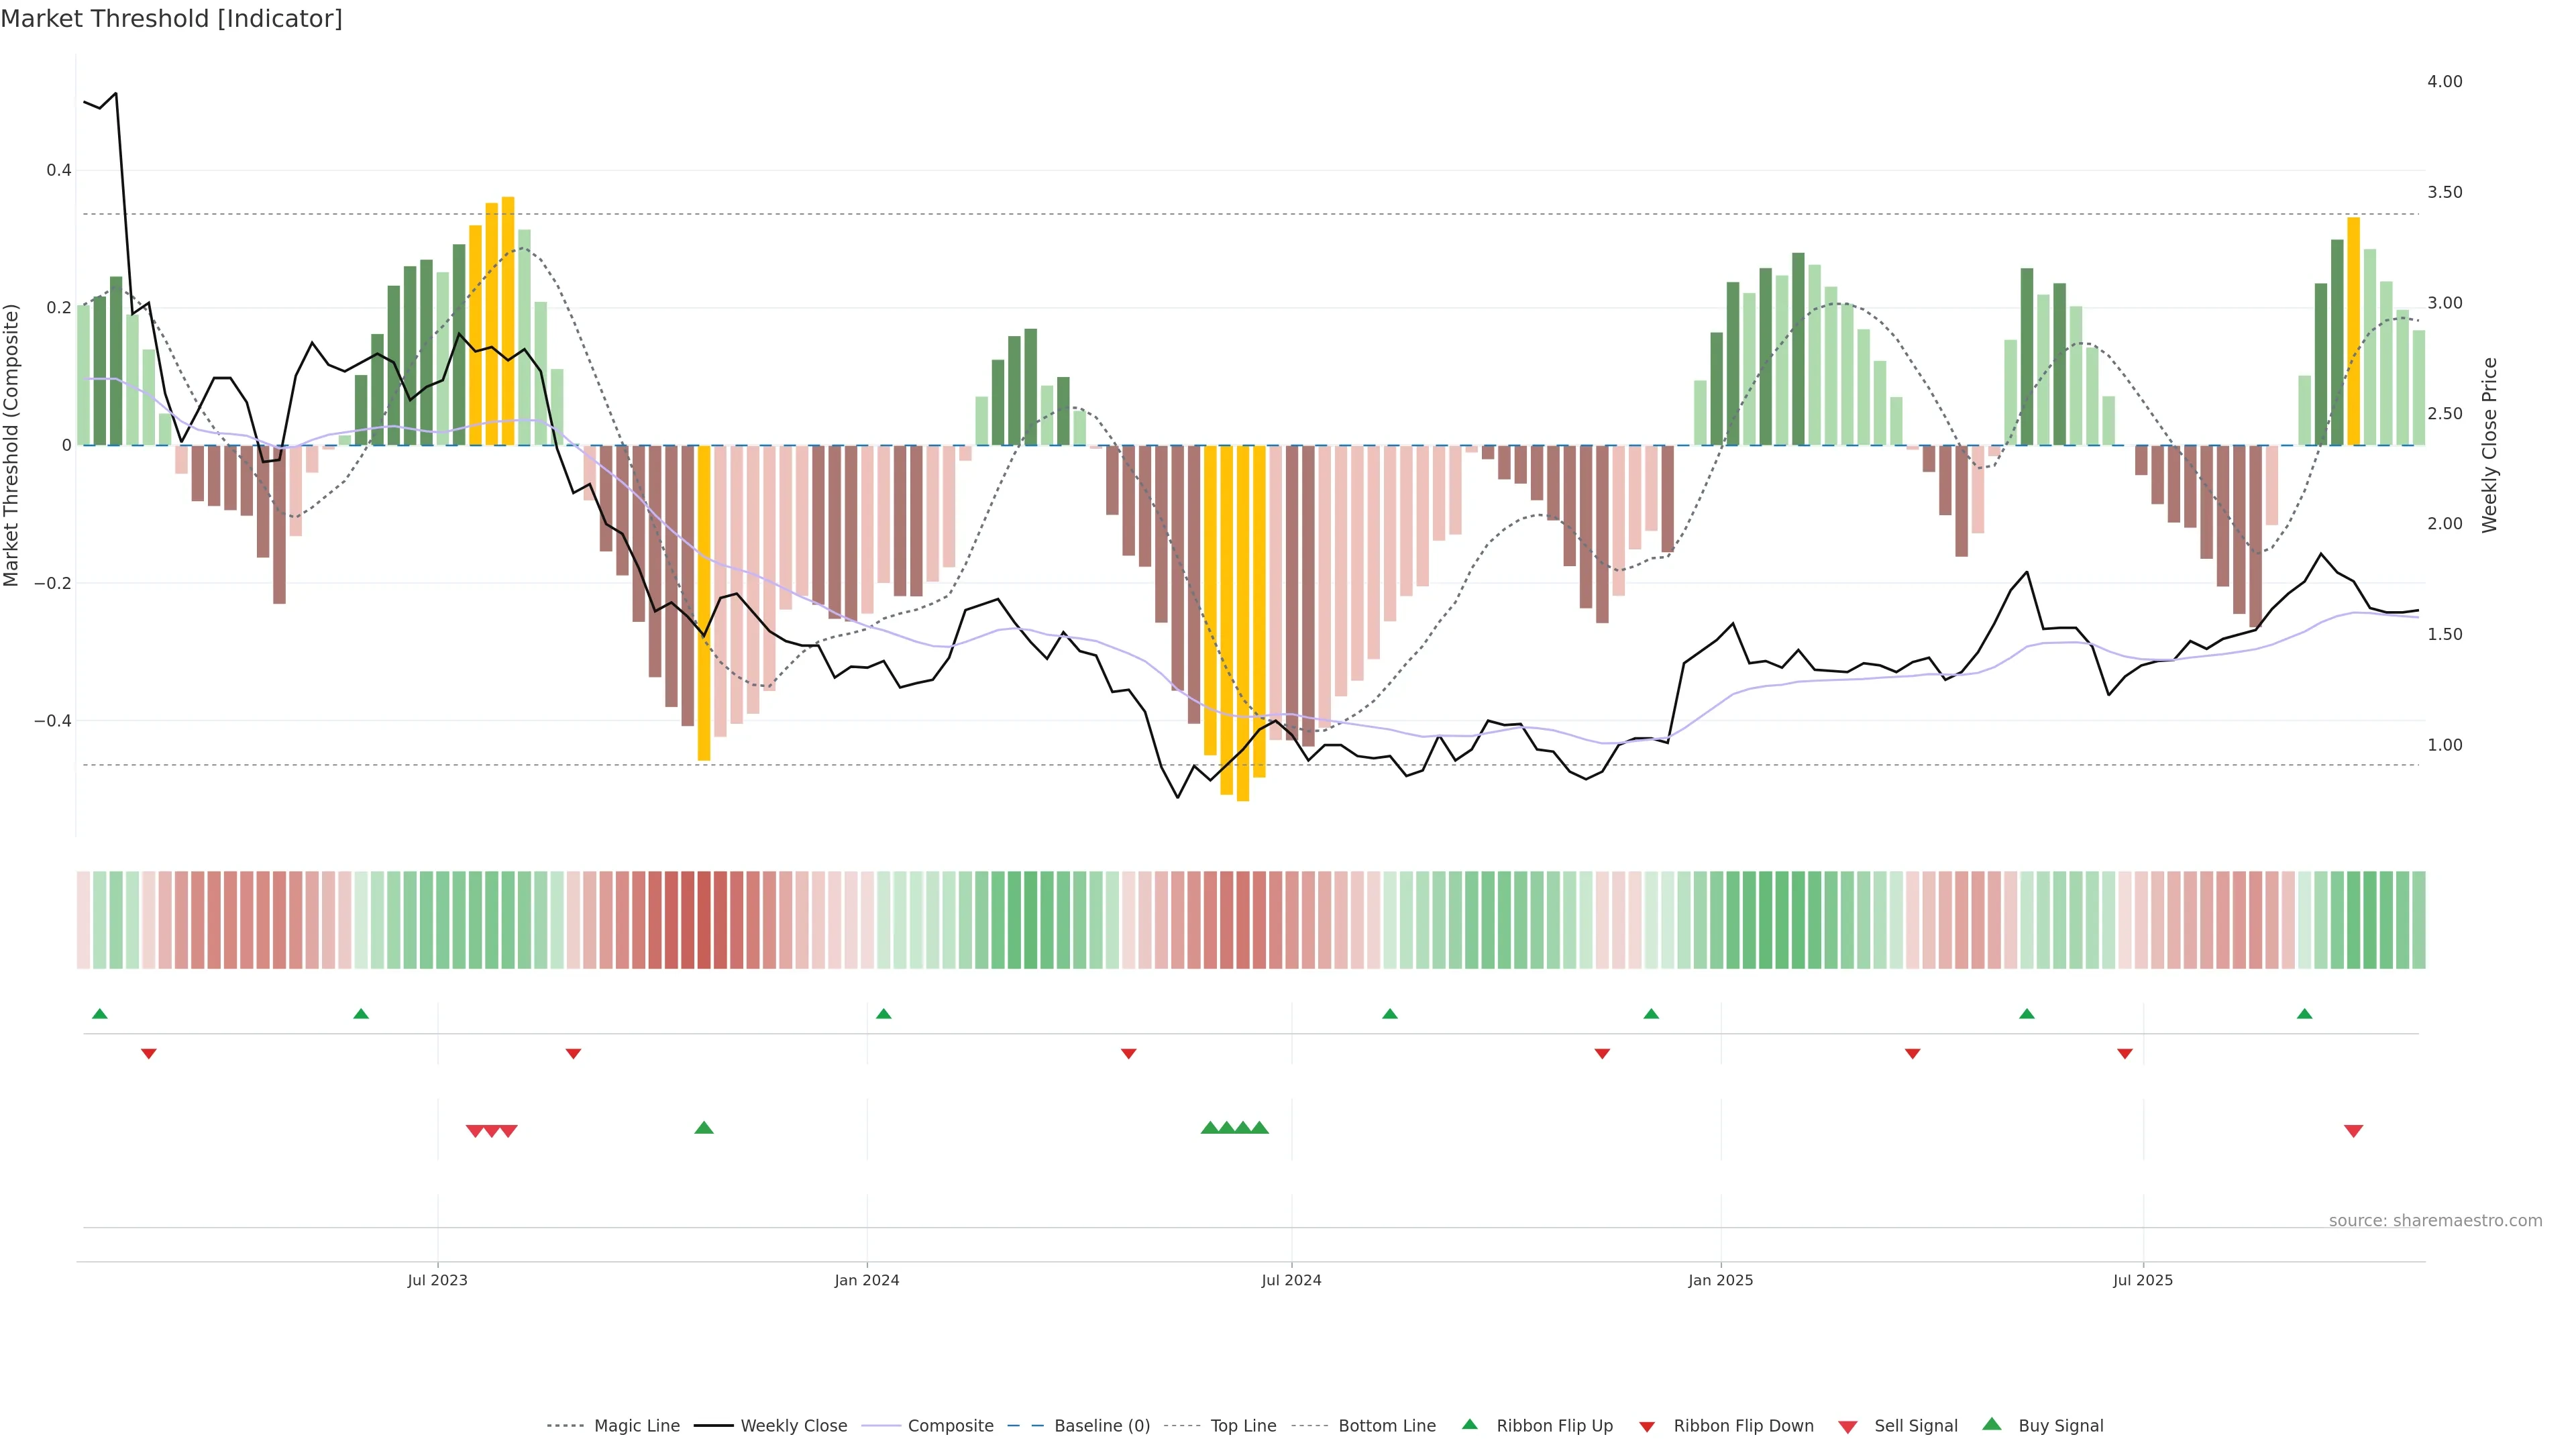
Task: Click the rightmost red sell signal marker
Action: coord(2353,1131)
